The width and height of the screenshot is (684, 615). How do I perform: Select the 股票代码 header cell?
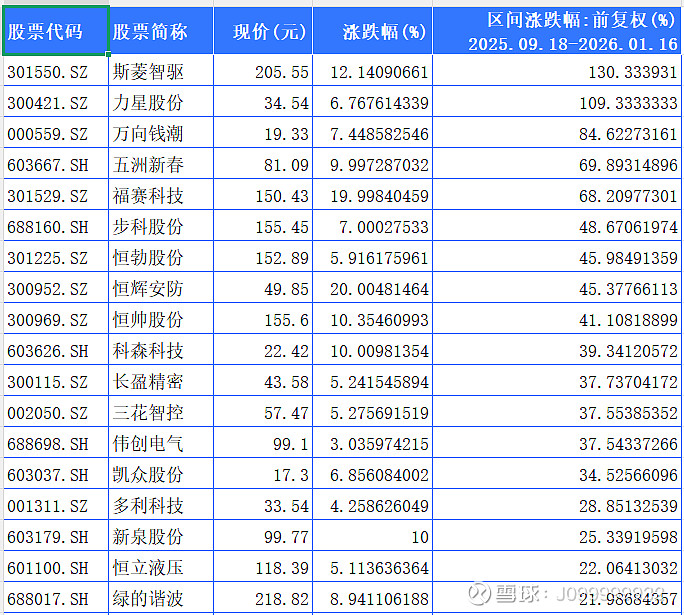(56, 31)
